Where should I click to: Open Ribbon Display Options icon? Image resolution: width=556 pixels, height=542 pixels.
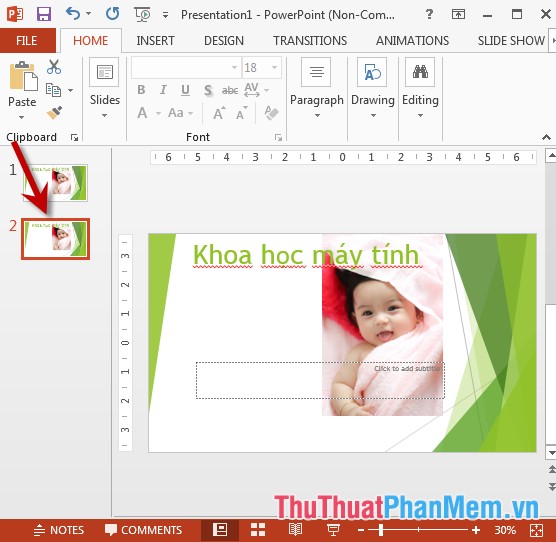click(458, 14)
